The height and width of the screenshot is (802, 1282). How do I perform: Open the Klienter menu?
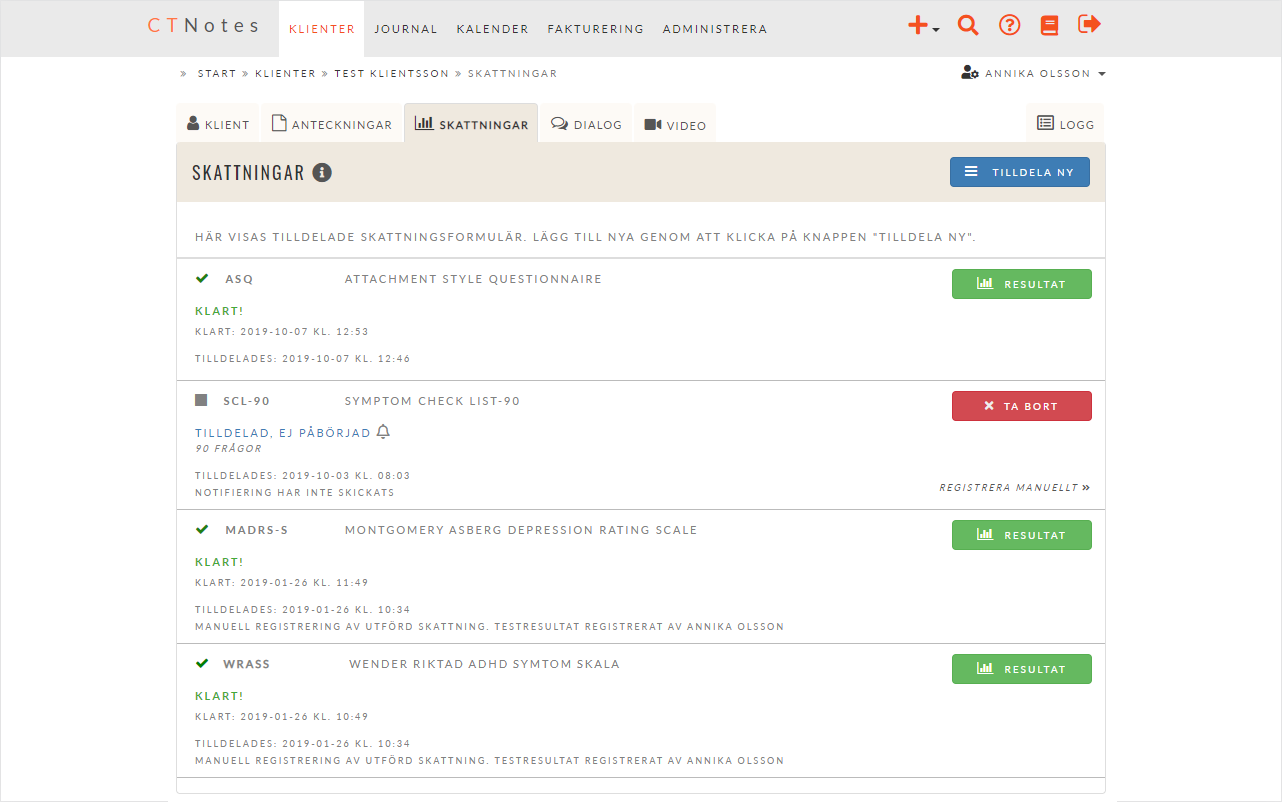pyautogui.click(x=322, y=29)
